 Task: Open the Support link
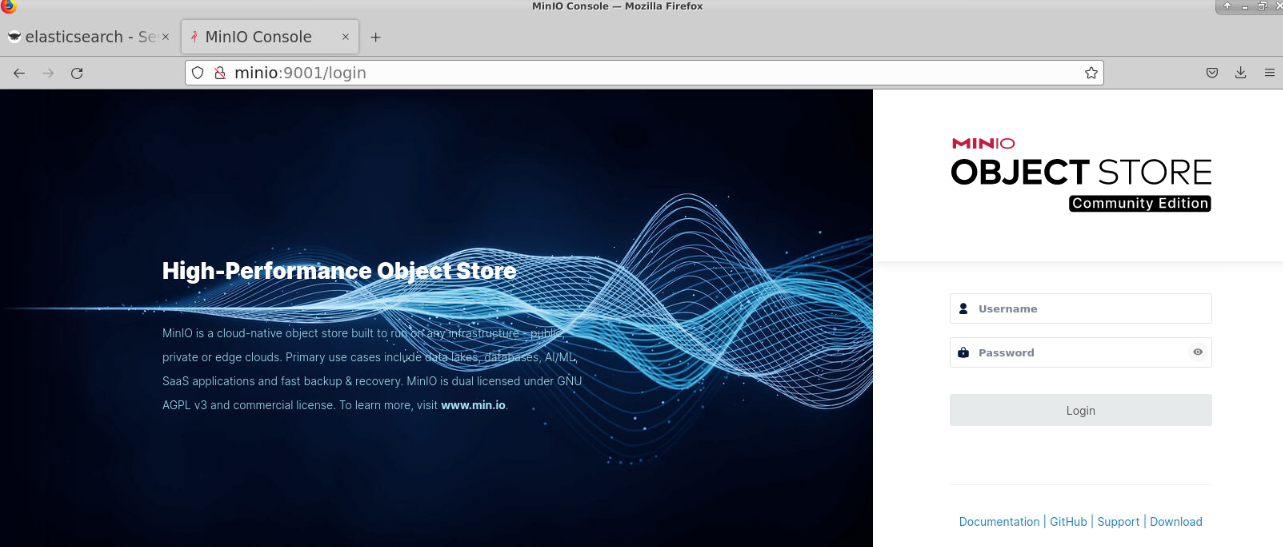pyautogui.click(x=1118, y=522)
